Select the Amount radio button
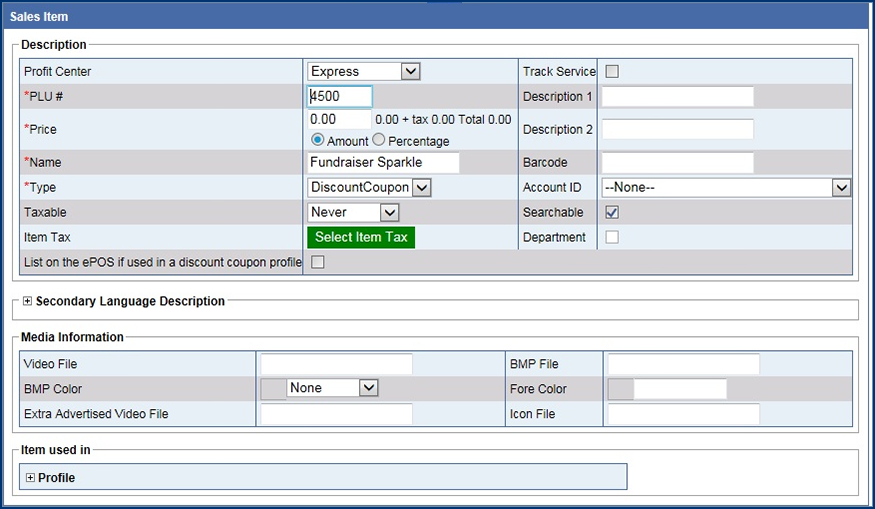The image size is (875, 509). coord(318,141)
